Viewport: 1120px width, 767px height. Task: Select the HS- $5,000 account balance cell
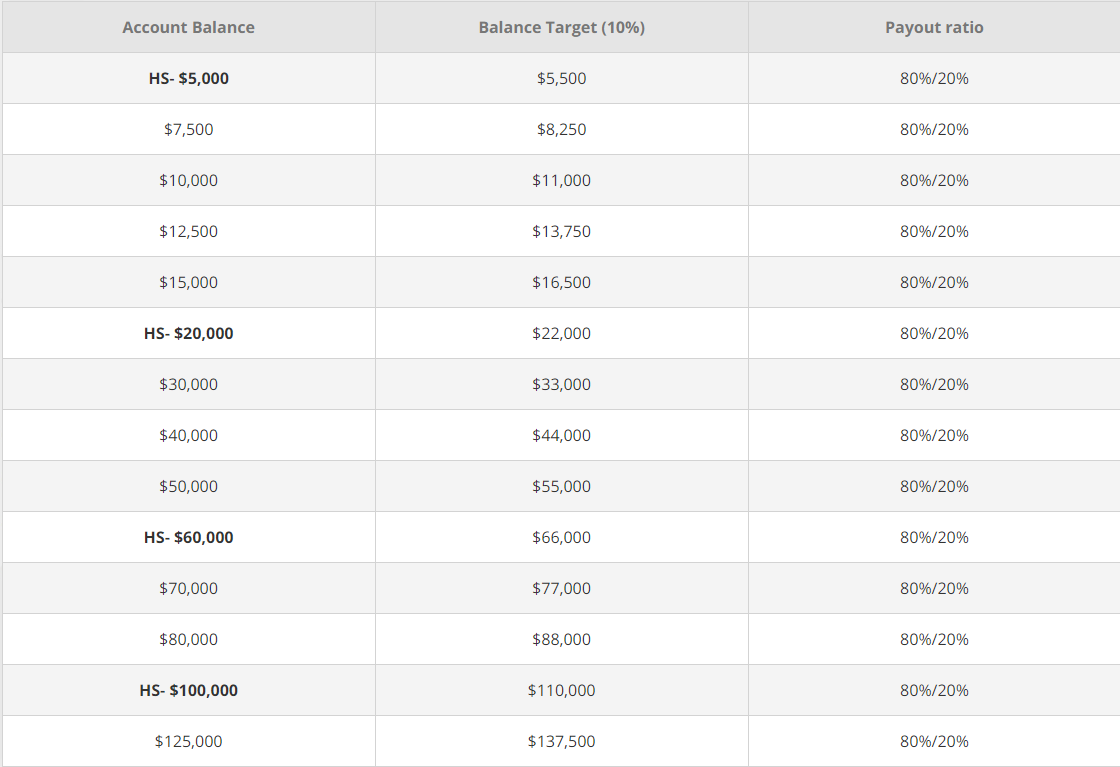click(x=188, y=77)
